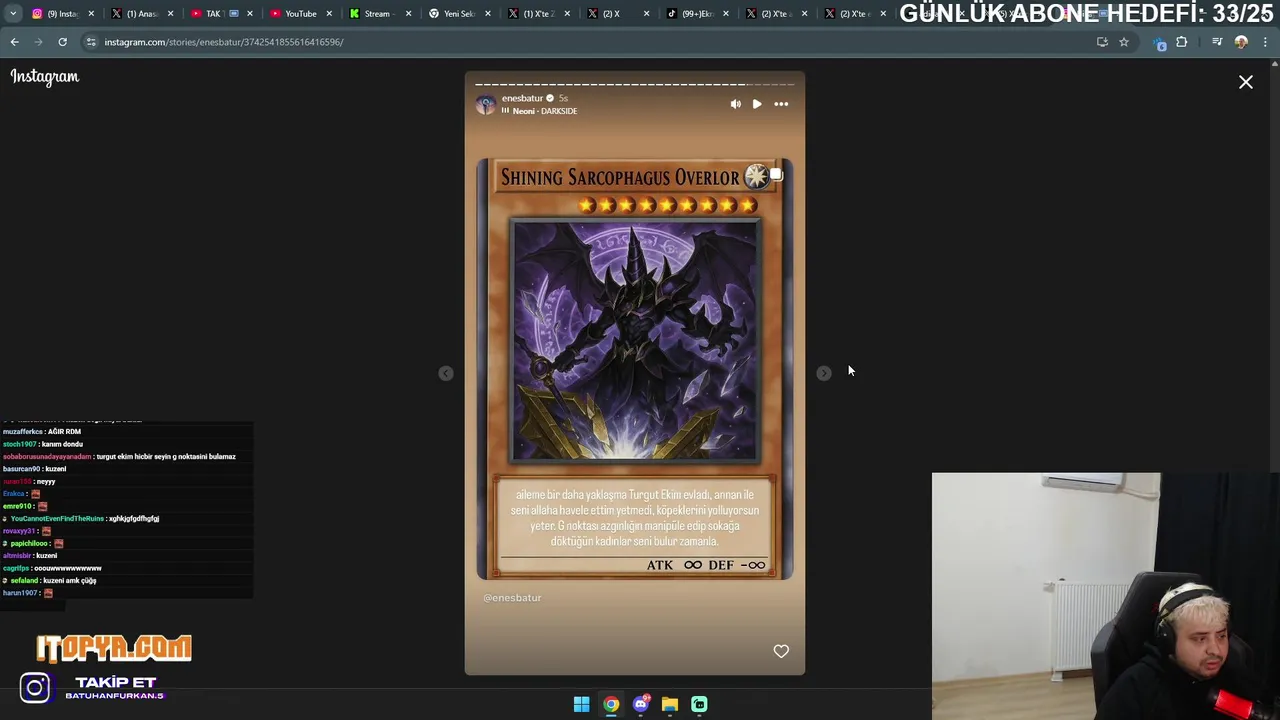The image size is (1280, 720).
Task: Click the story progress bar at top
Action: (634, 84)
